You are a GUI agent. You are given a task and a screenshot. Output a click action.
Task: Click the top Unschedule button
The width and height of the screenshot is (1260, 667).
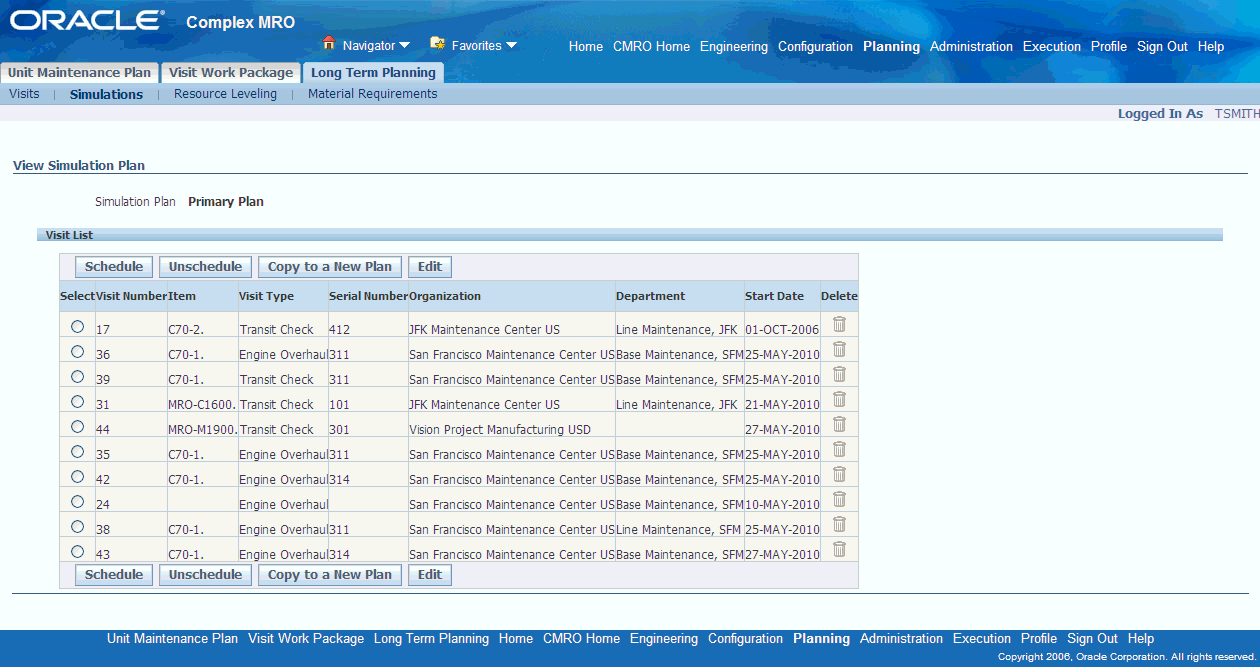click(x=205, y=267)
